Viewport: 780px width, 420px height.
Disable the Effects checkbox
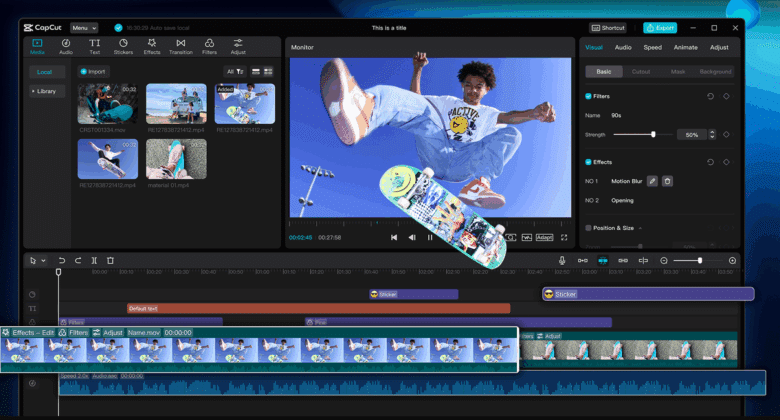pos(587,161)
